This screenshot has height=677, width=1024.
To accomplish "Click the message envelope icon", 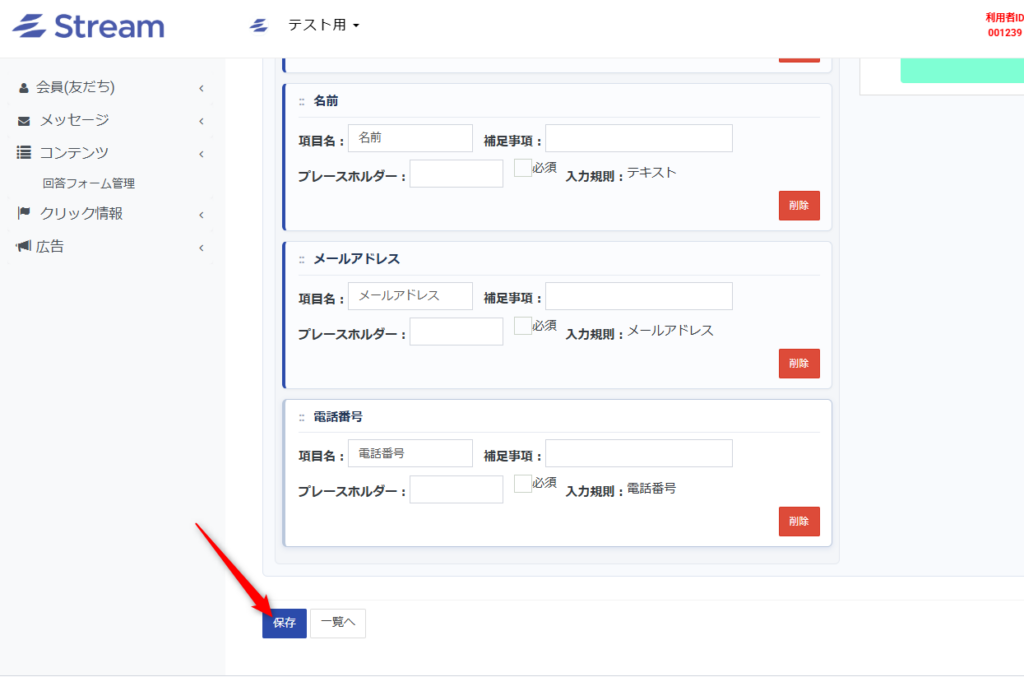I will click(x=24, y=121).
